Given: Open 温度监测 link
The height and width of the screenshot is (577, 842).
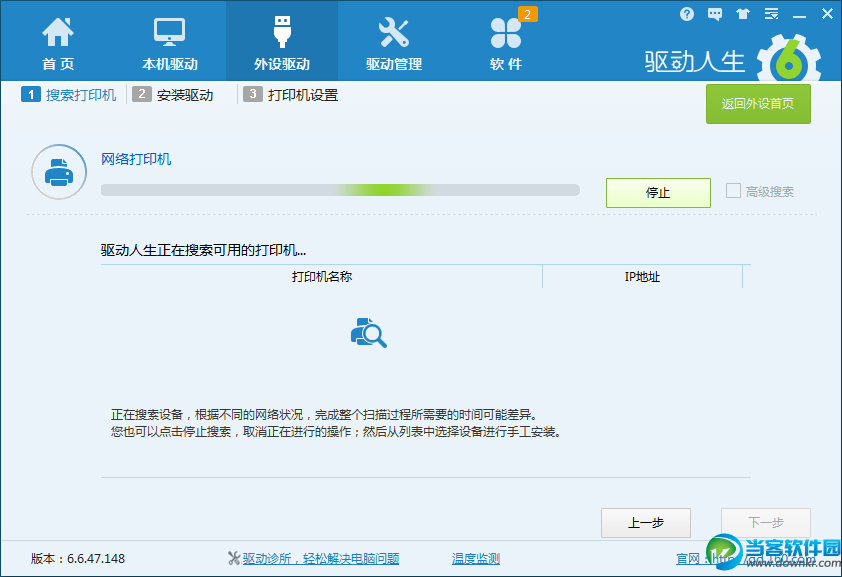Looking at the screenshot, I should 476,559.
